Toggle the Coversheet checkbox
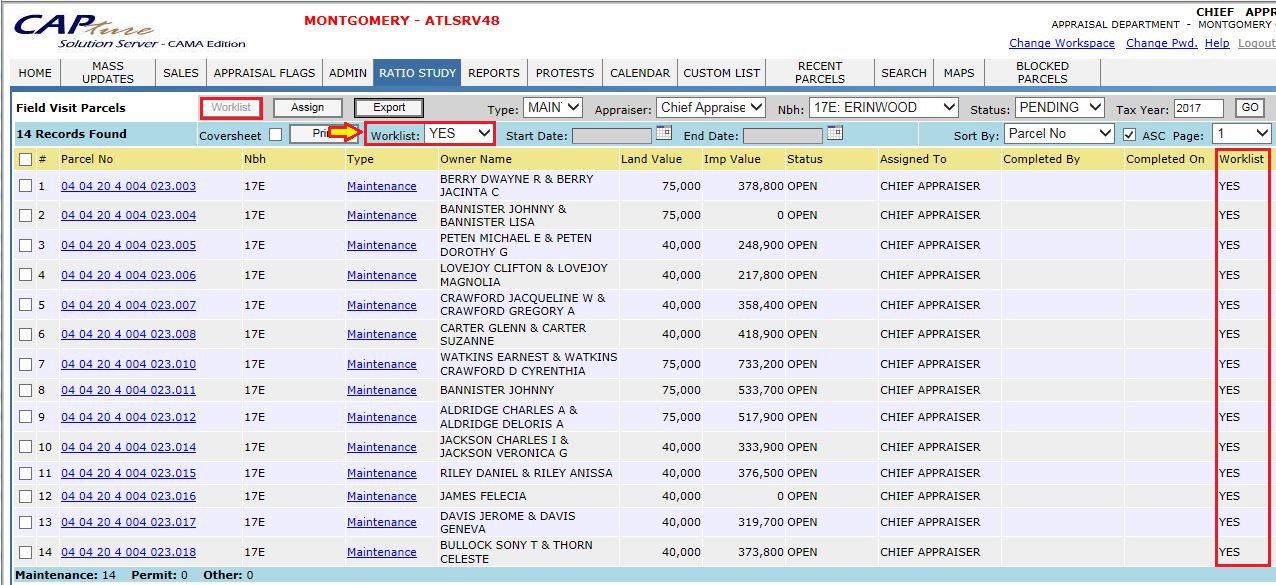 (275, 135)
